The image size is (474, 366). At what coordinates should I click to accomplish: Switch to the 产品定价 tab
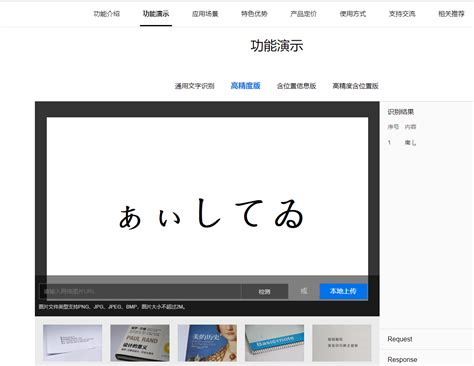tap(303, 14)
